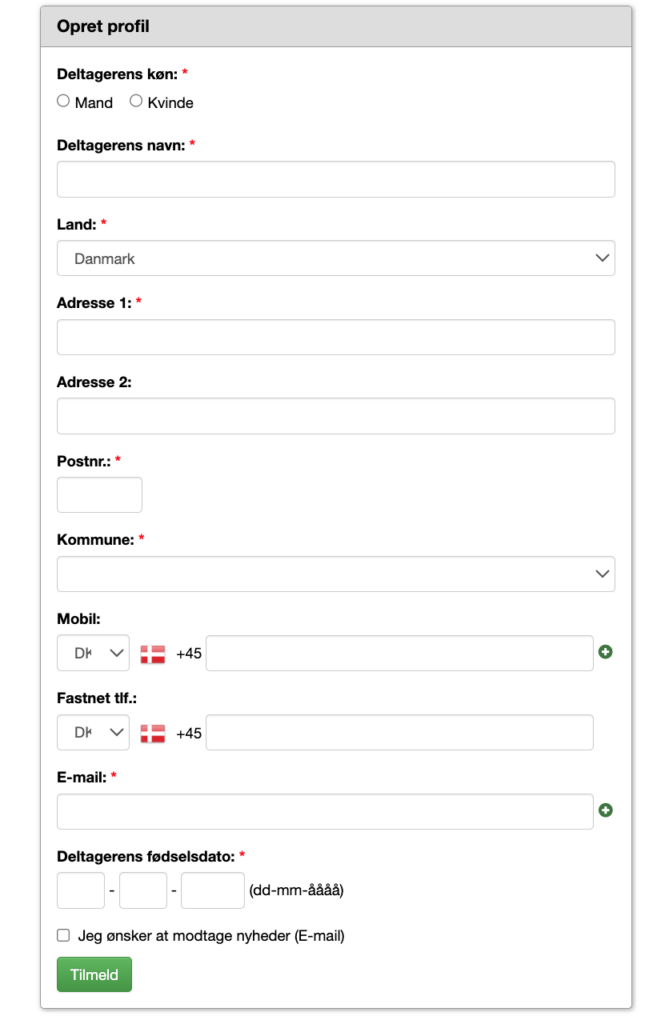Enable the newsletter checkbox for E-mail news
The image size is (661, 1024).
[x=64, y=935]
